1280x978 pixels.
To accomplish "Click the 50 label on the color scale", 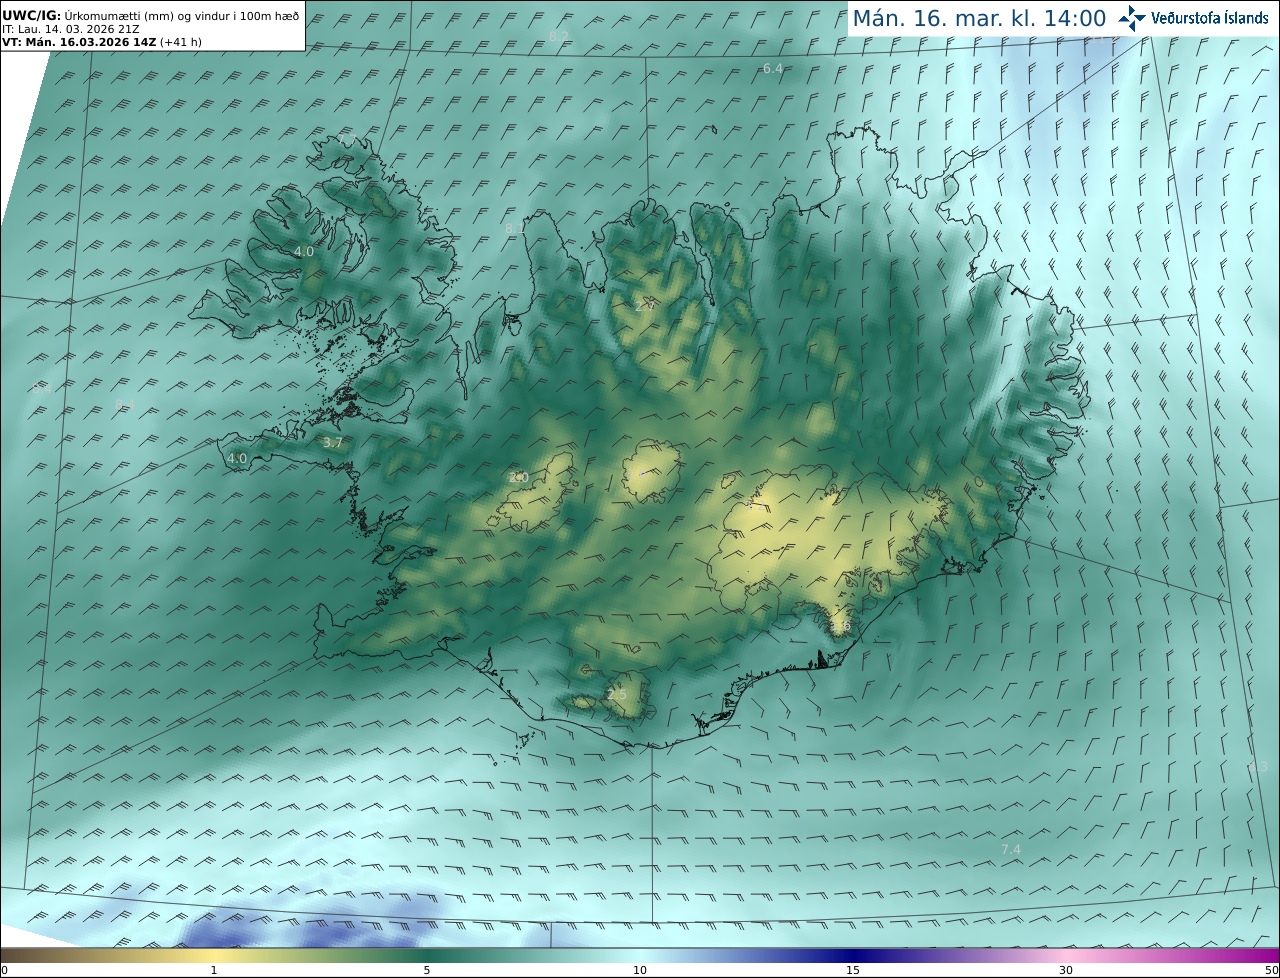I will click(1271, 970).
